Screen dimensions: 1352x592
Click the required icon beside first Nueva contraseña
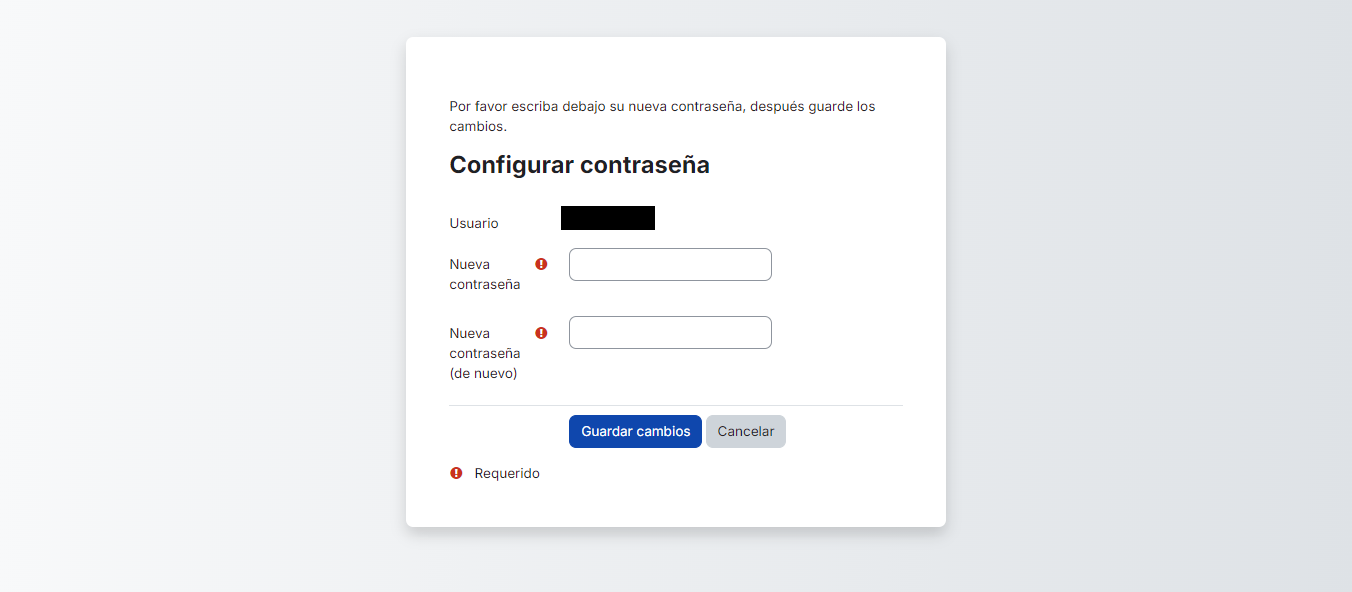[x=541, y=264]
